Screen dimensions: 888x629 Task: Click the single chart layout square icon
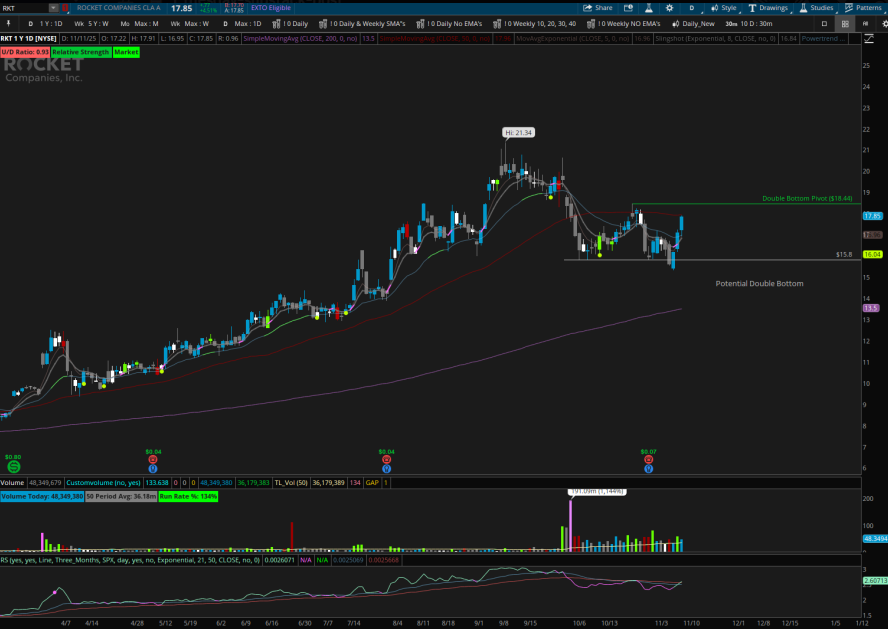(x=825, y=24)
